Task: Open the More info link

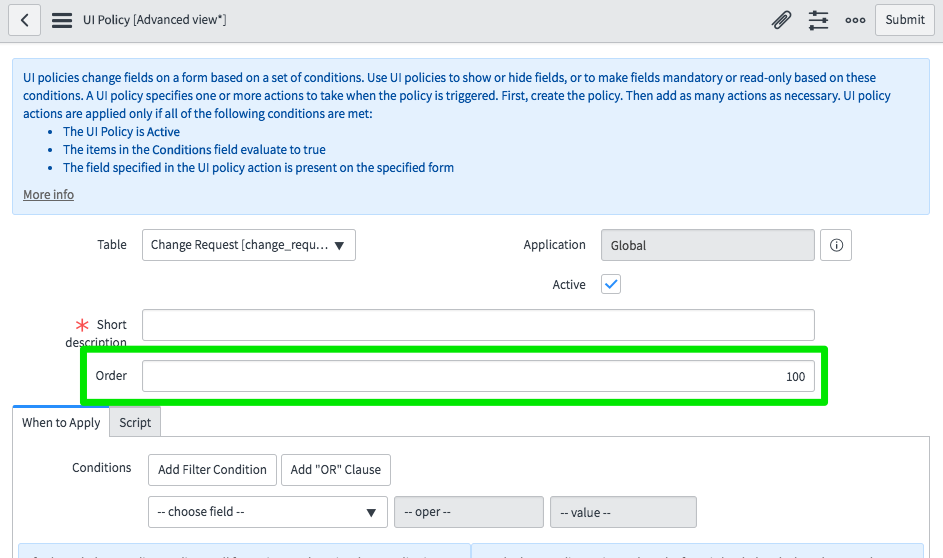Action: pos(48,194)
